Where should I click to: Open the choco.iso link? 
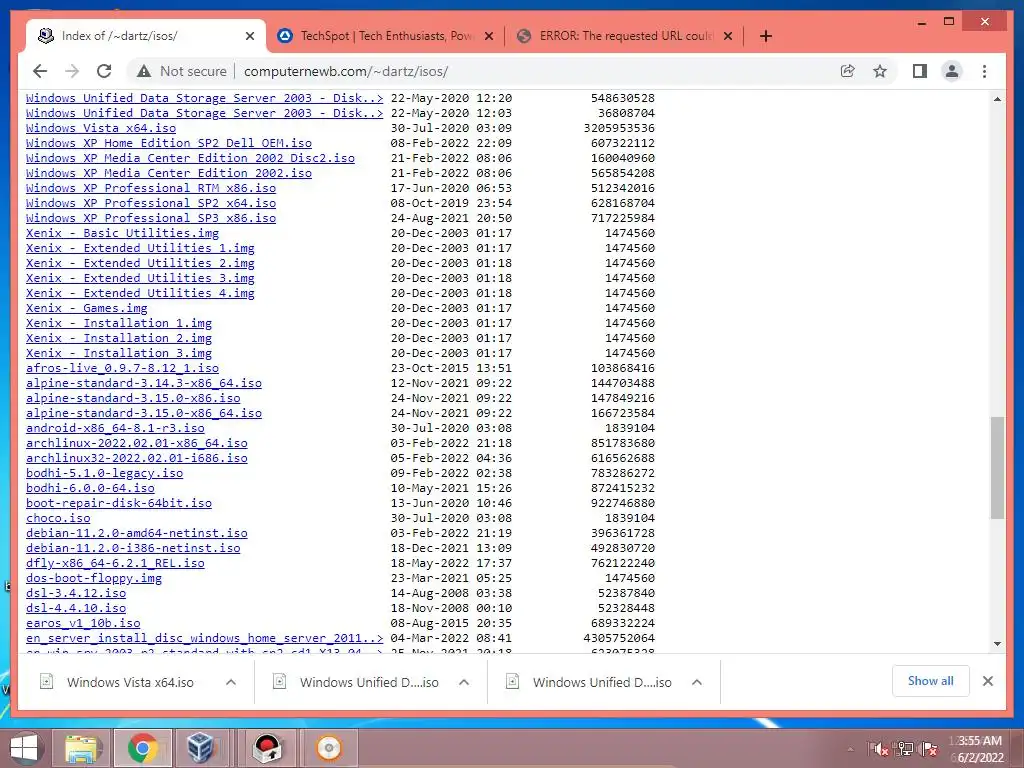(58, 519)
